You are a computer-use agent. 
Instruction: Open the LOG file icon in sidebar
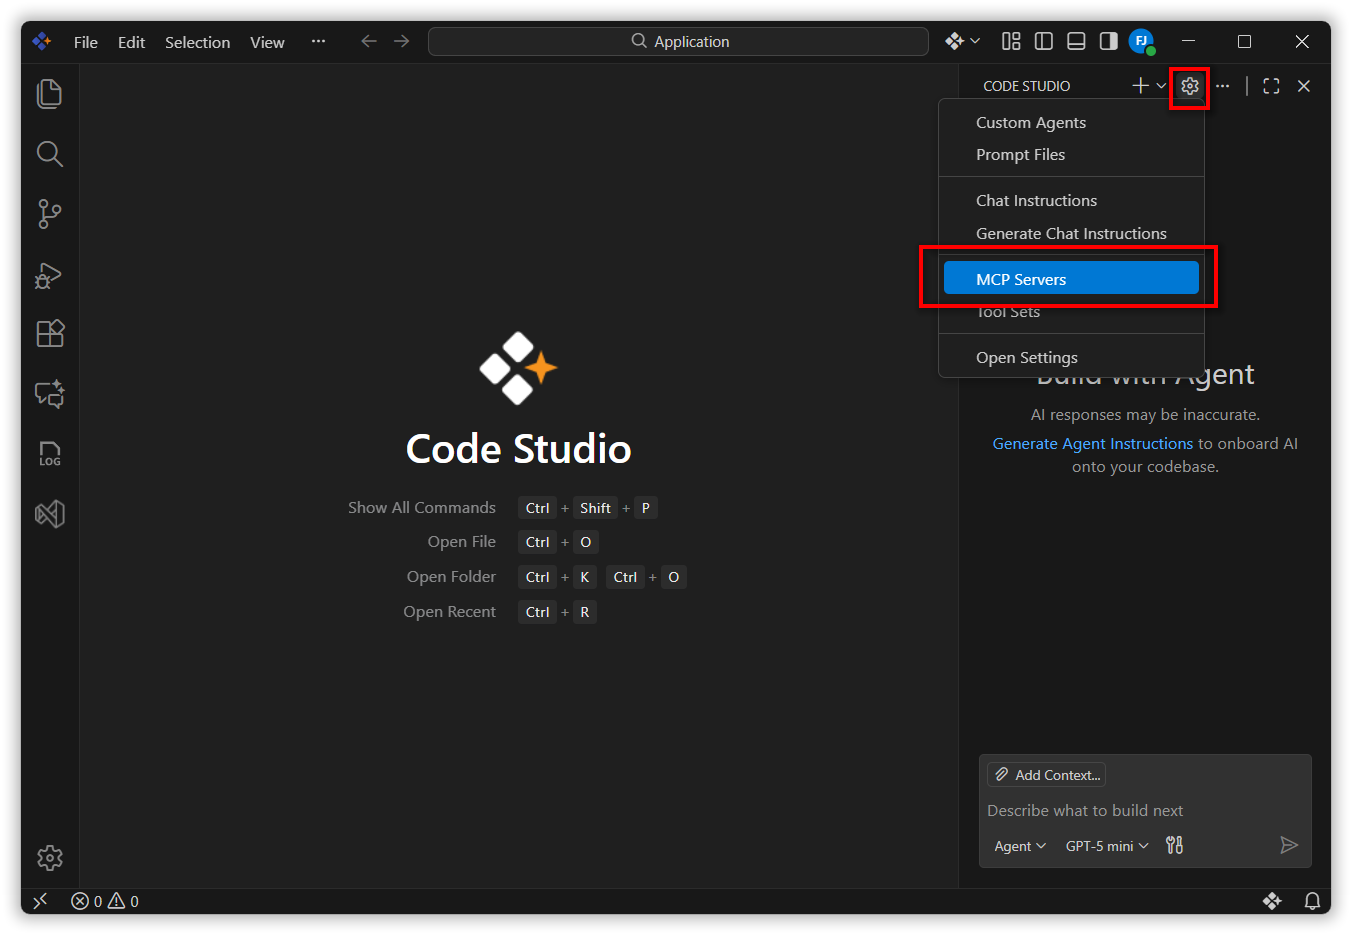(49, 454)
